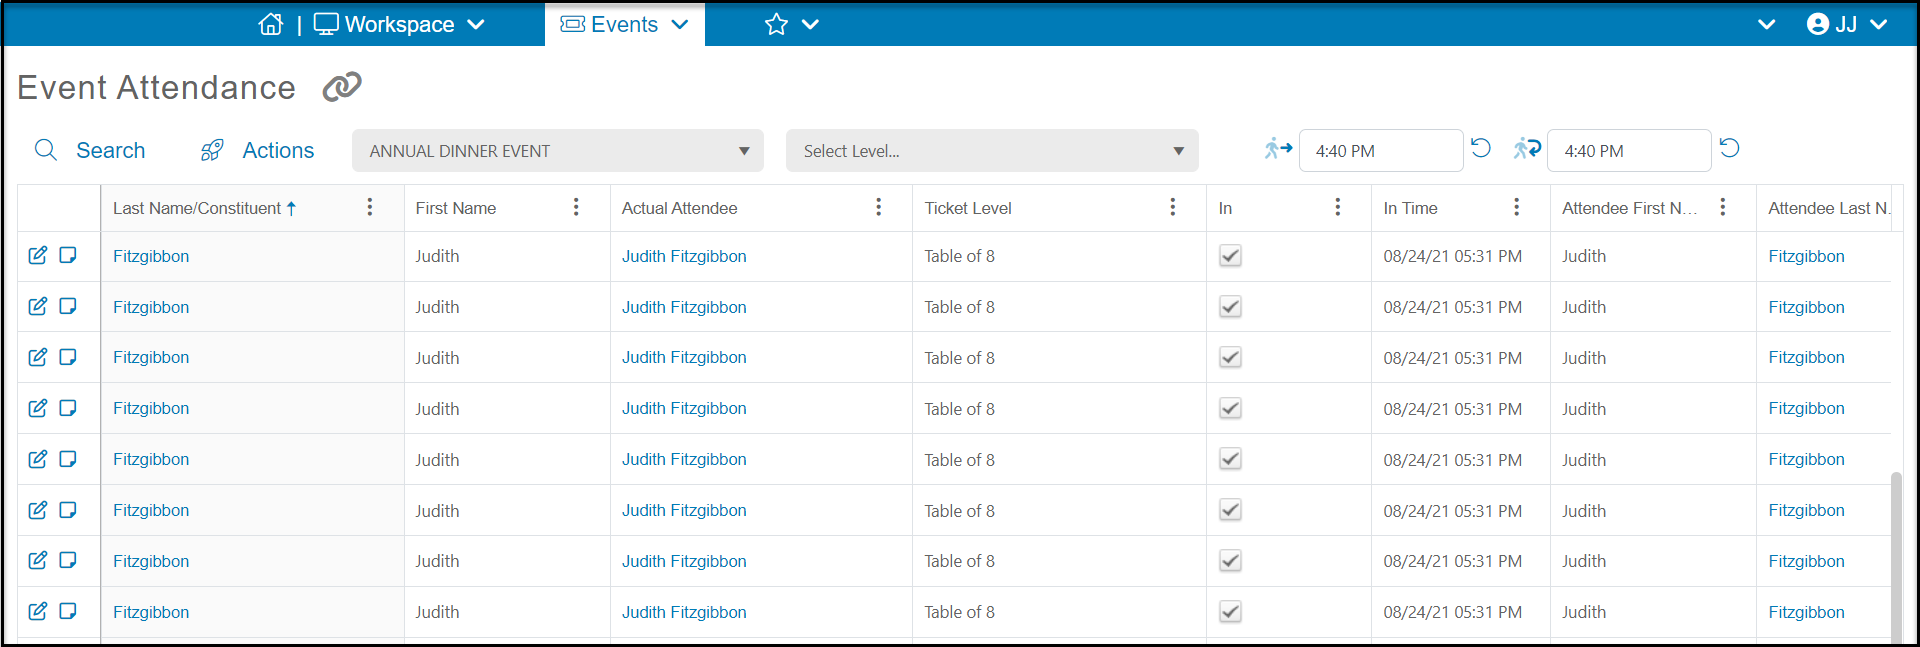Click the favorites star icon
This screenshot has width=1920, height=647.
pos(776,24)
